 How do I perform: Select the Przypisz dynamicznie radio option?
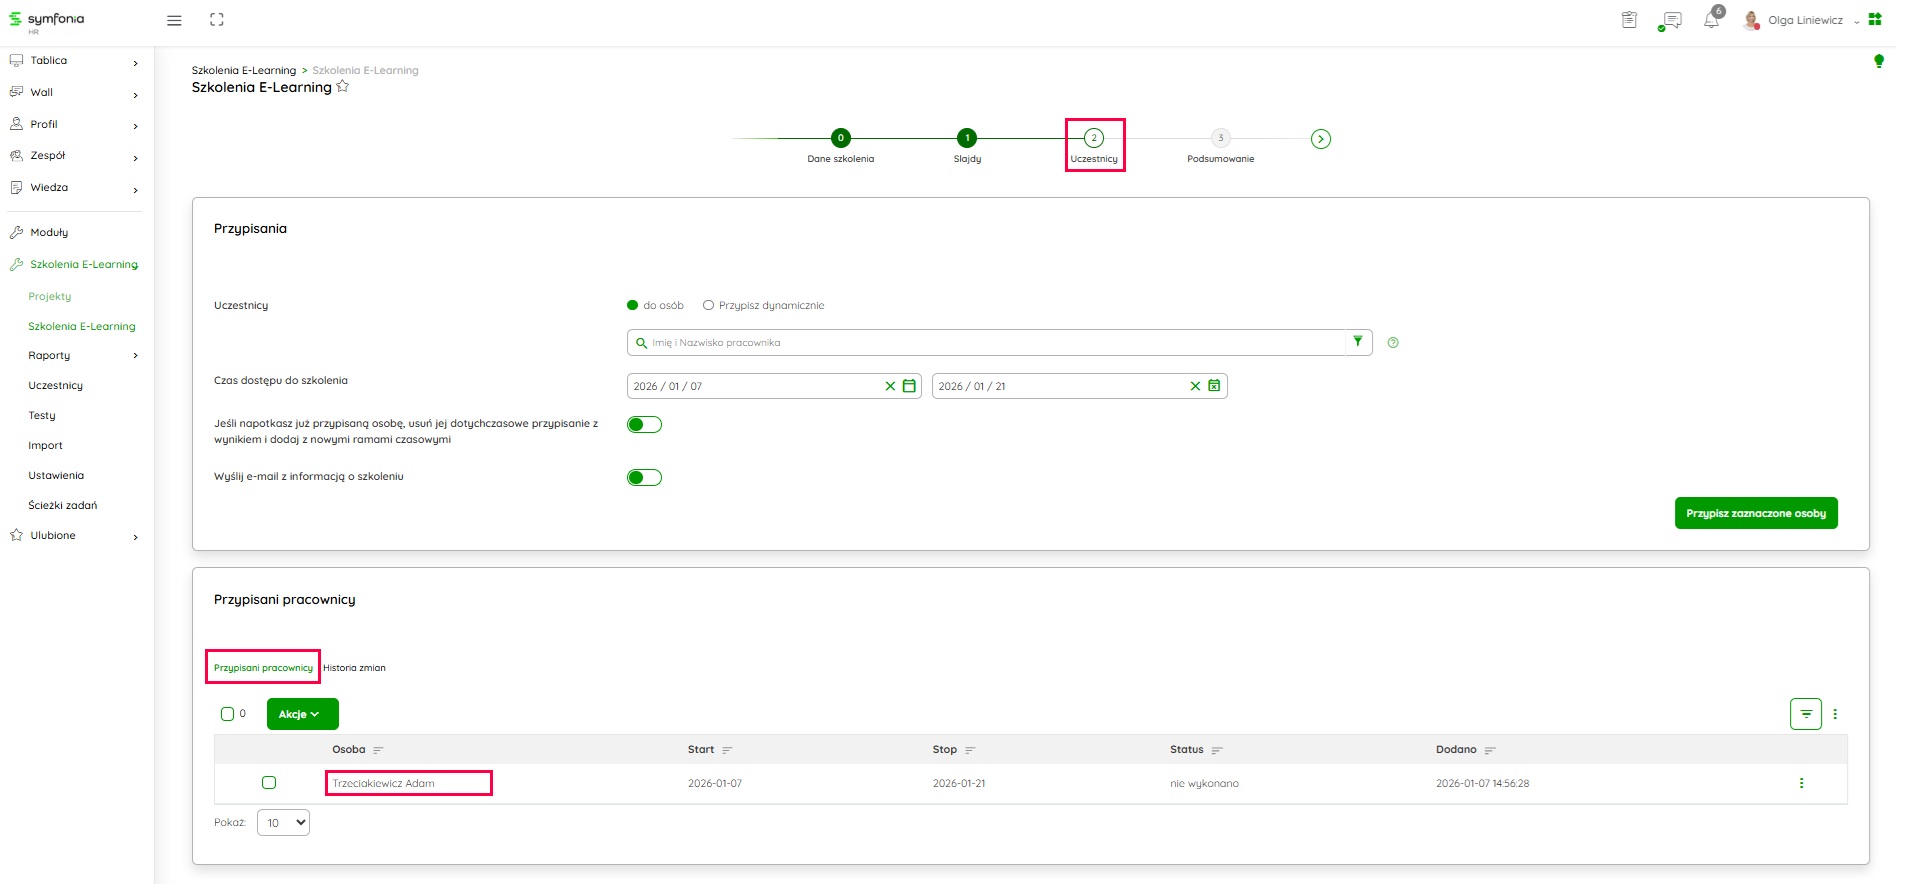tap(709, 306)
